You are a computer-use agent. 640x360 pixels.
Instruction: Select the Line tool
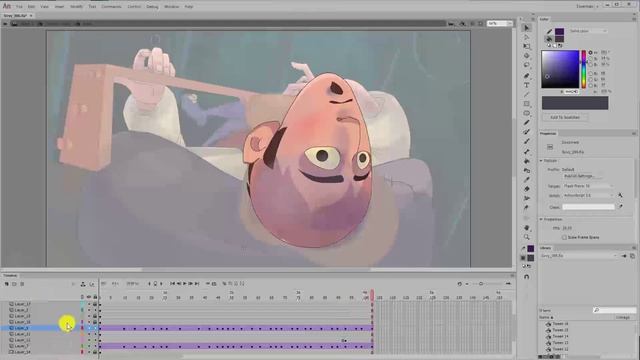pyautogui.click(x=527, y=94)
